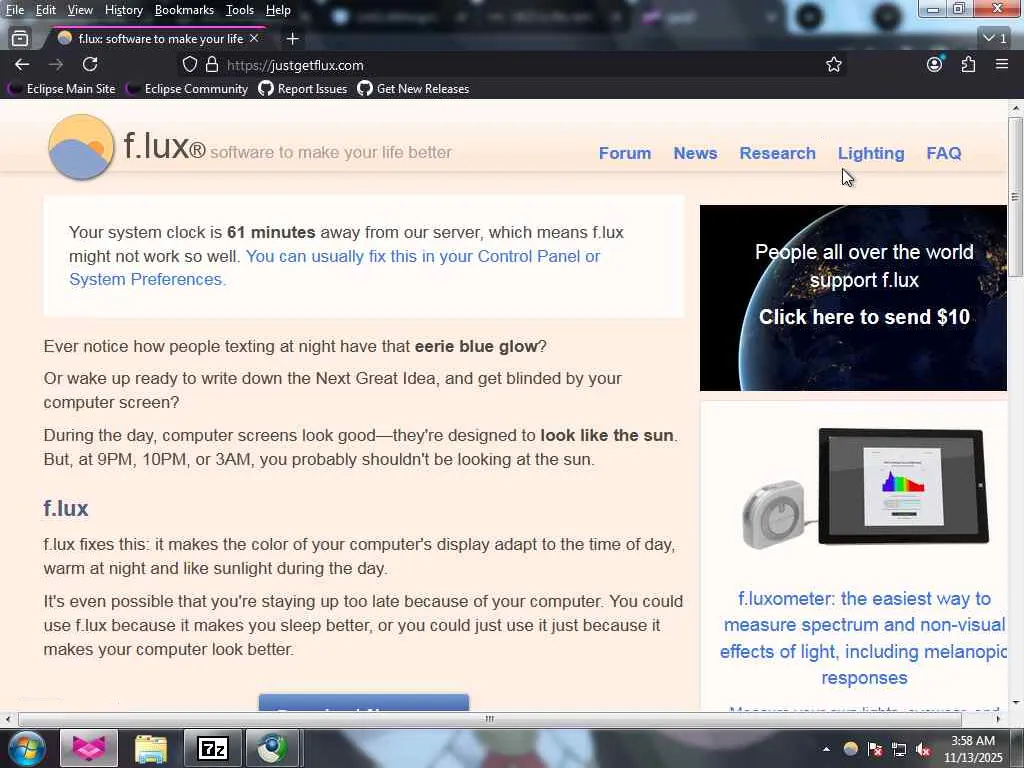Open the Eclipse Community bookmark
The height and width of the screenshot is (768, 1024).
[x=189, y=89]
